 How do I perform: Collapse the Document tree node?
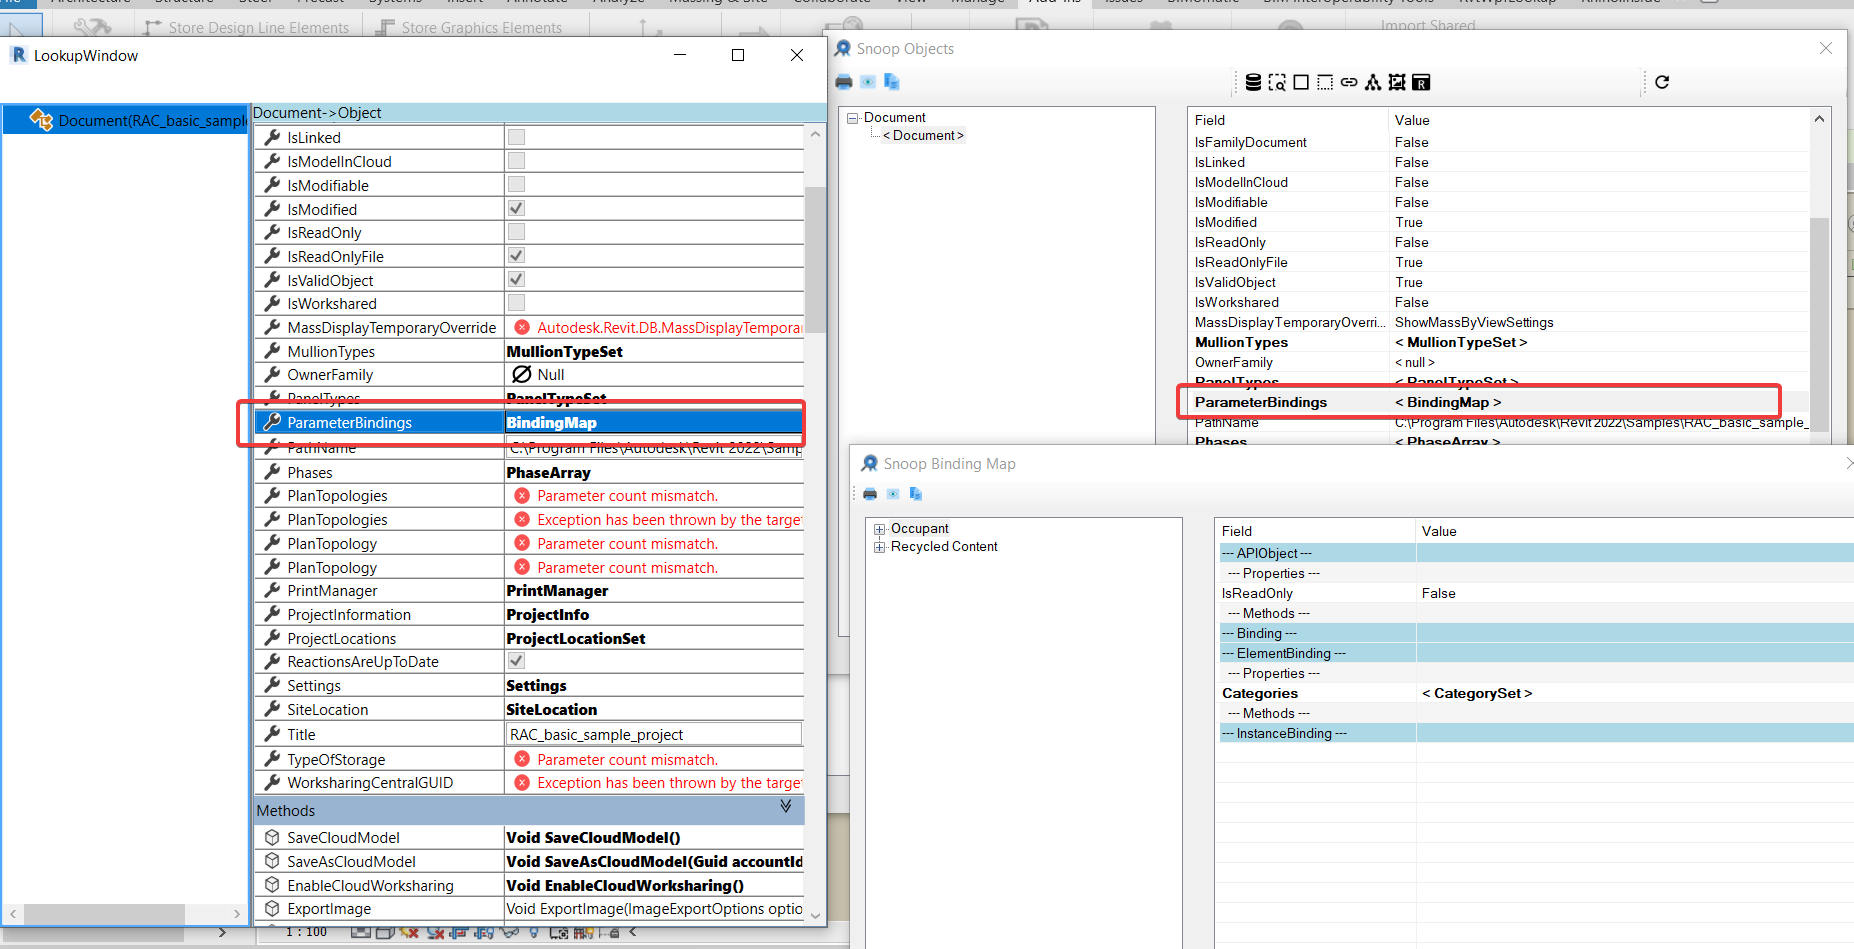(x=852, y=117)
